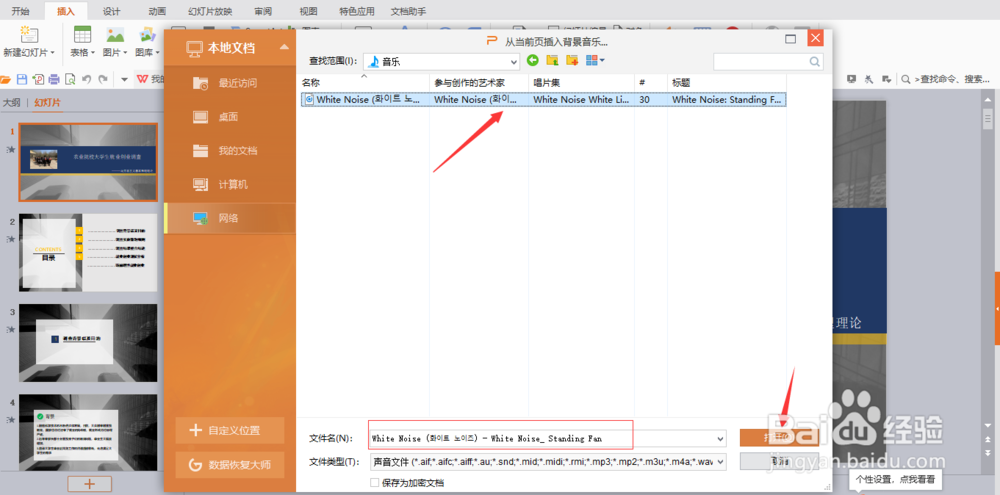Click the undo arrow icon
Screen dimensions: 1000x495
pos(86,80)
